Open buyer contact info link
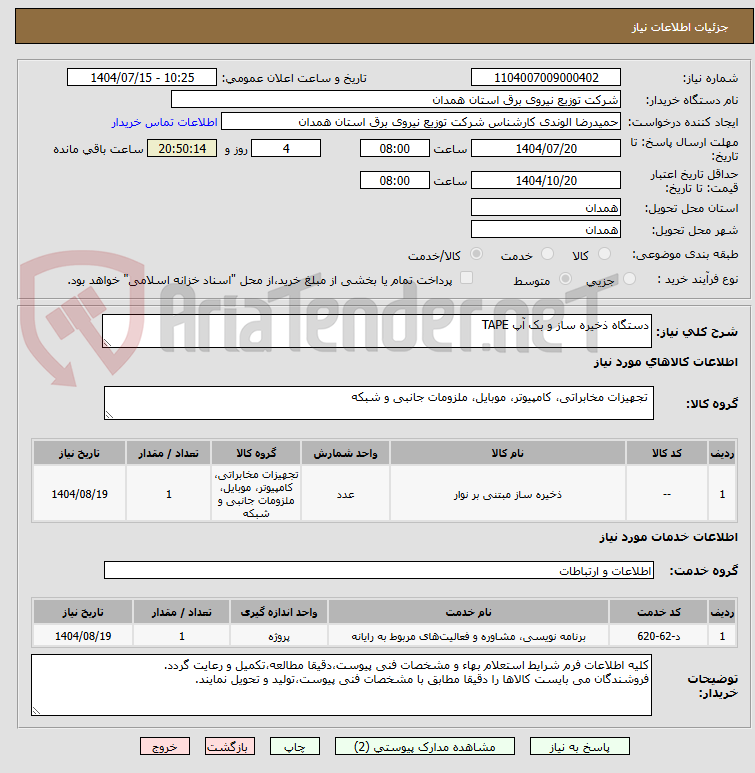 click(x=164, y=122)
